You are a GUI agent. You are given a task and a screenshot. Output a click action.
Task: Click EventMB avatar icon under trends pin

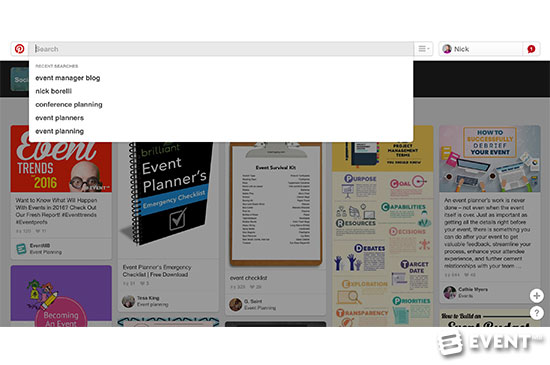(21, 249)
